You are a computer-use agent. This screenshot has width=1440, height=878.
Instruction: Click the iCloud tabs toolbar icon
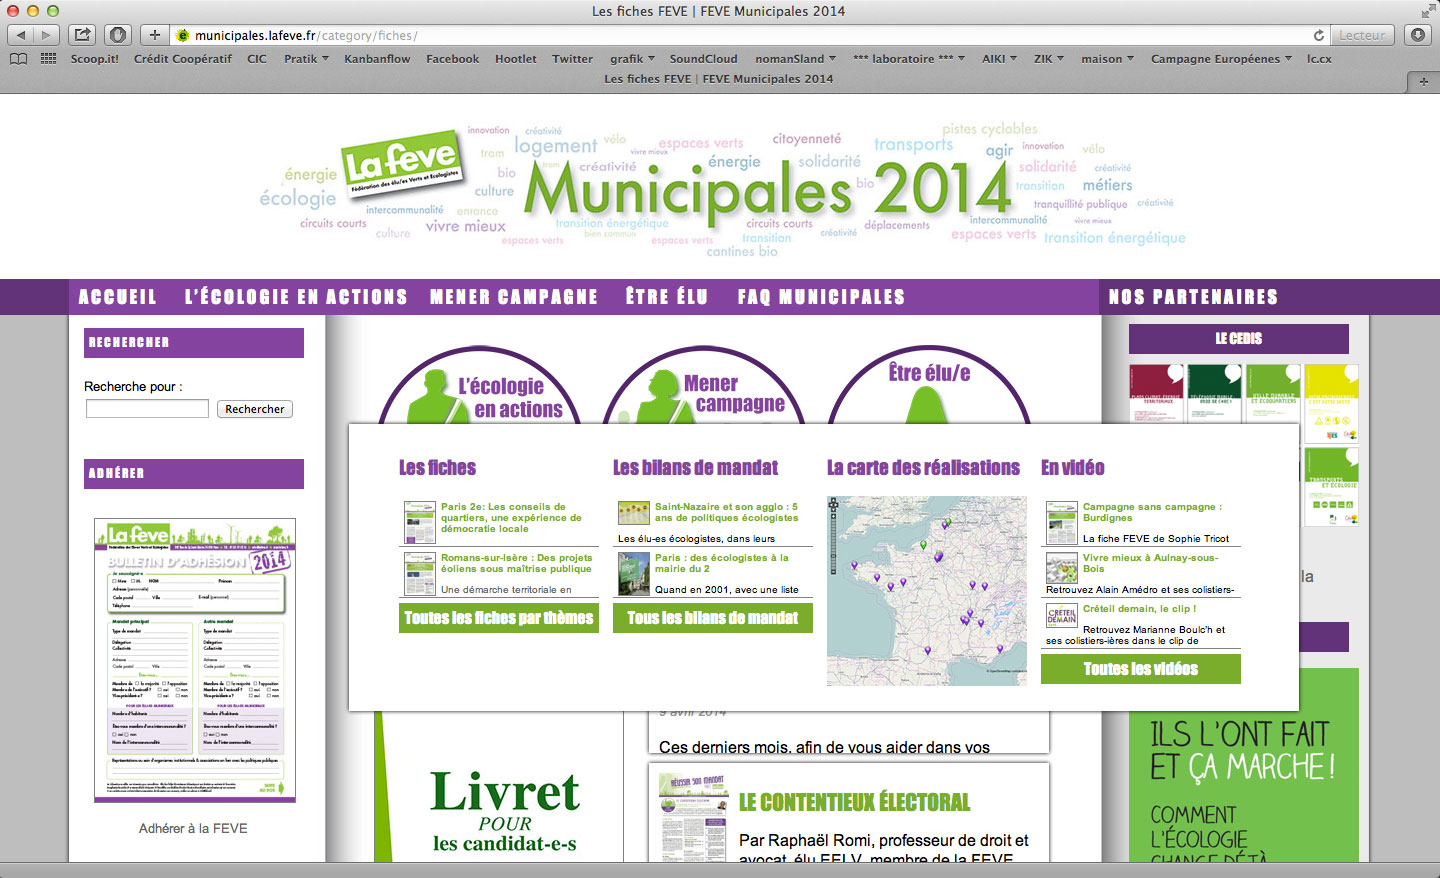118,35
